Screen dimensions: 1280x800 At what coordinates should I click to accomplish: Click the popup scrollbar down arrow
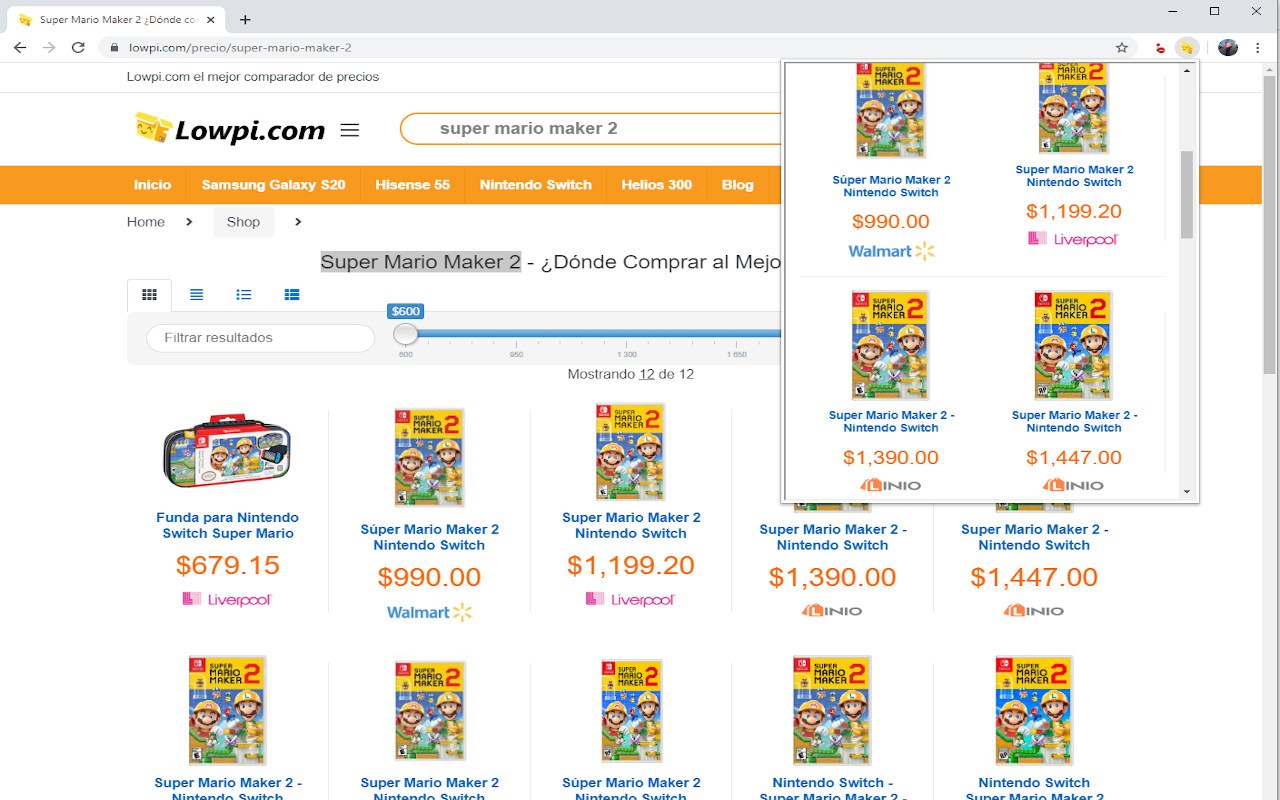click(x=1187, y=491)
